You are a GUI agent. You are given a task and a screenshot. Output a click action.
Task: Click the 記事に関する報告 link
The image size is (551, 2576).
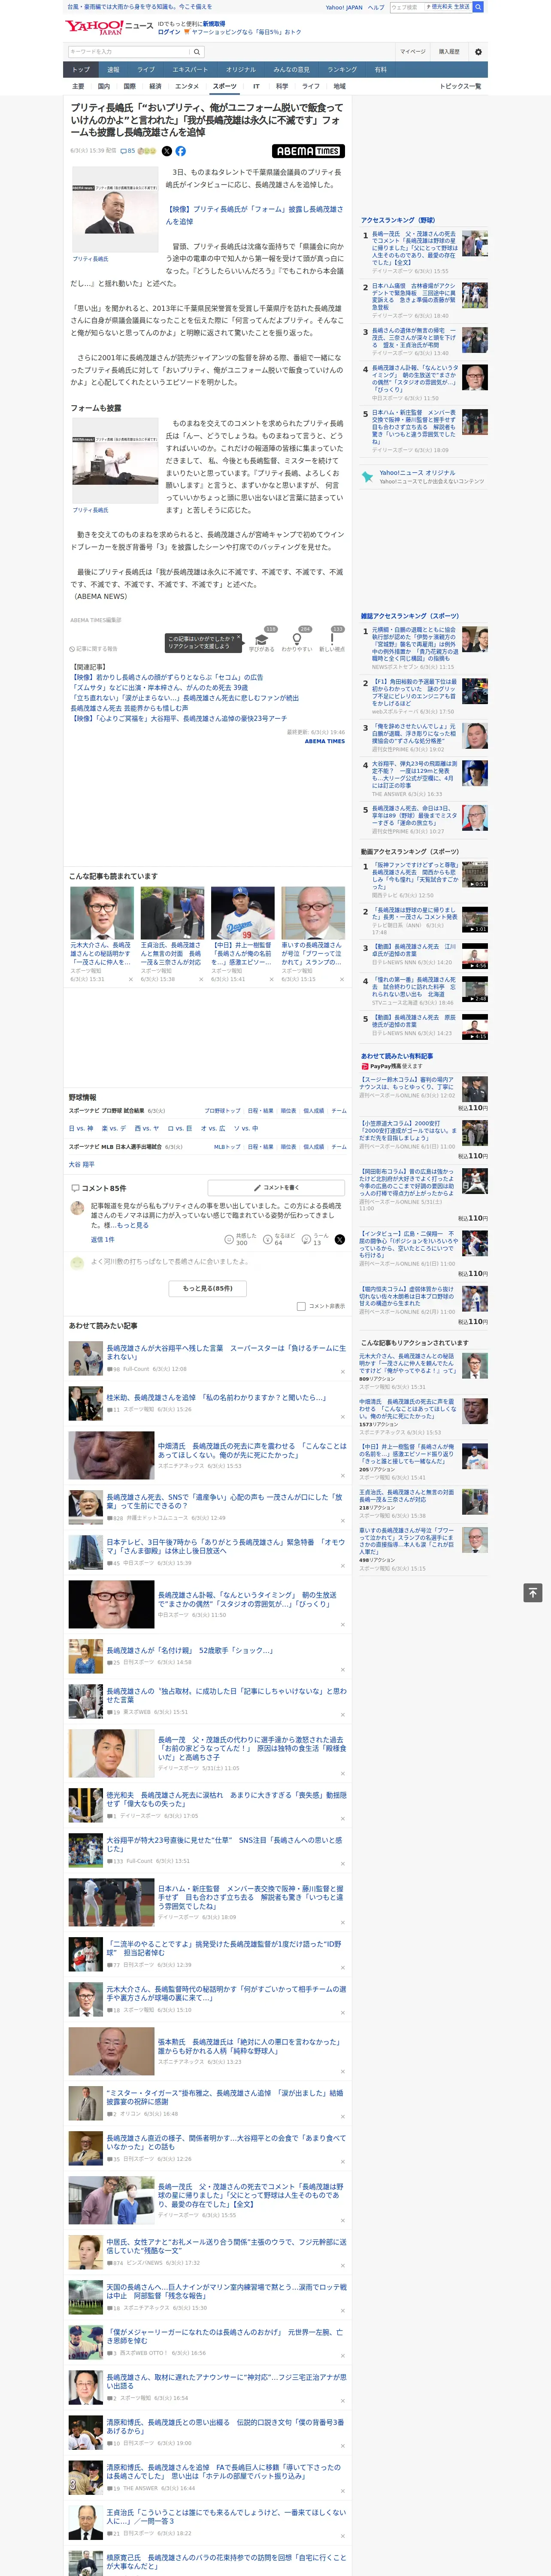pos(94,649)
